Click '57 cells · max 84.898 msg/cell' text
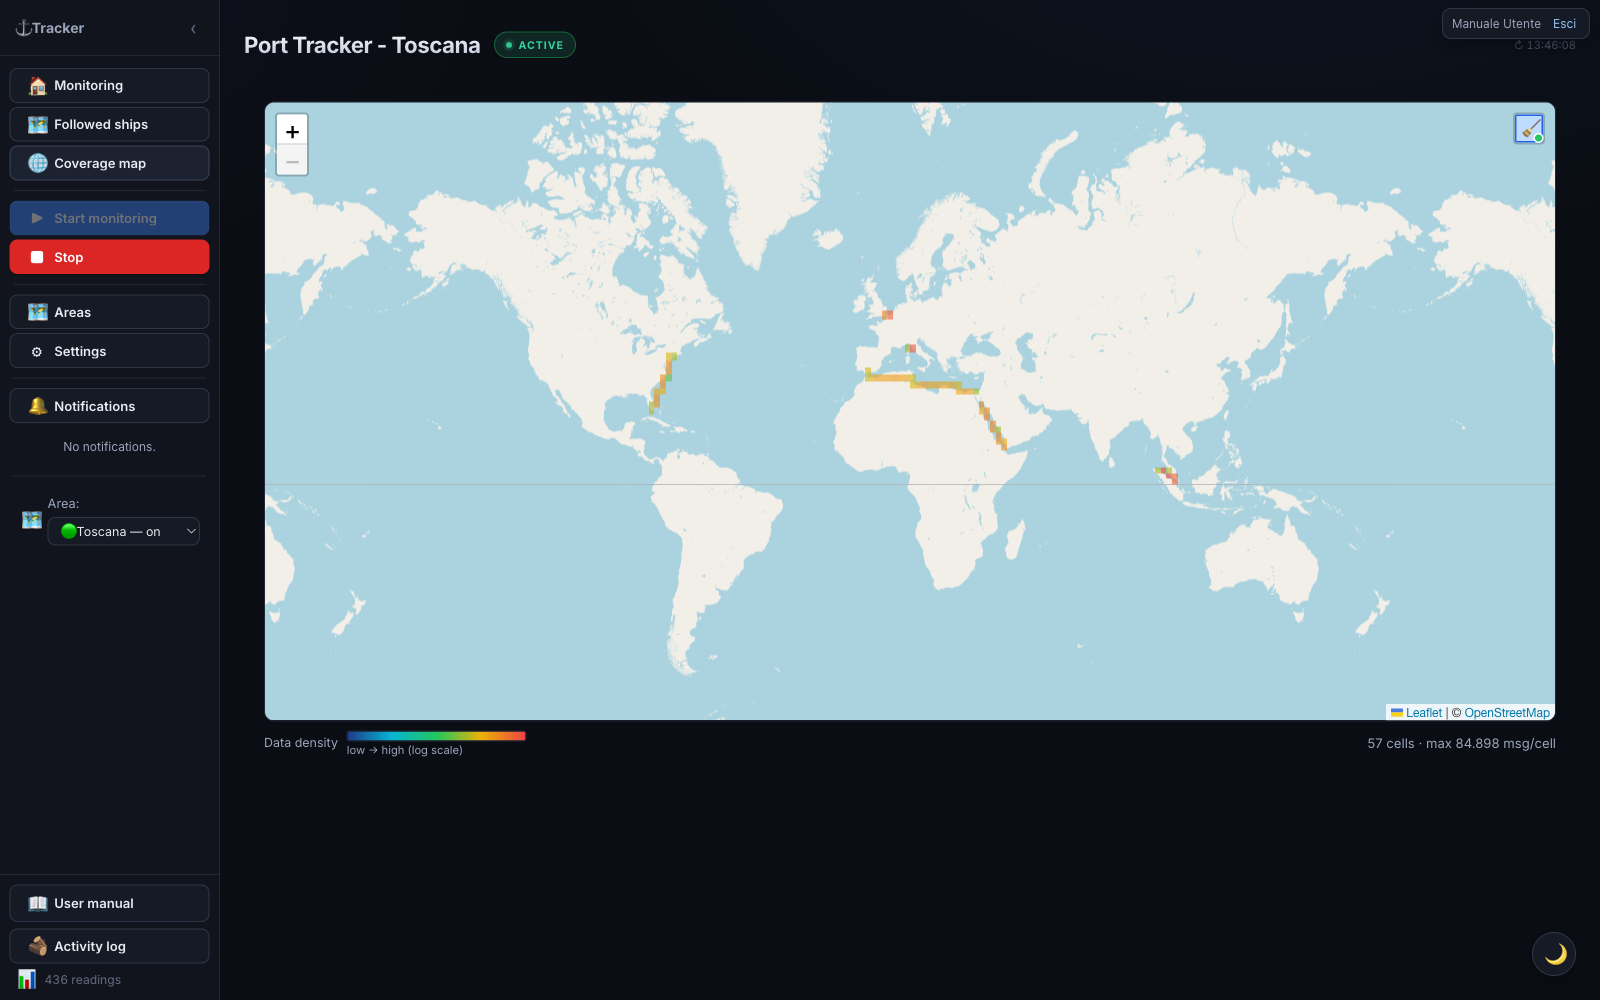Image resolution: width=1600 pixels, height=1000 pixels. point(1461,744)
